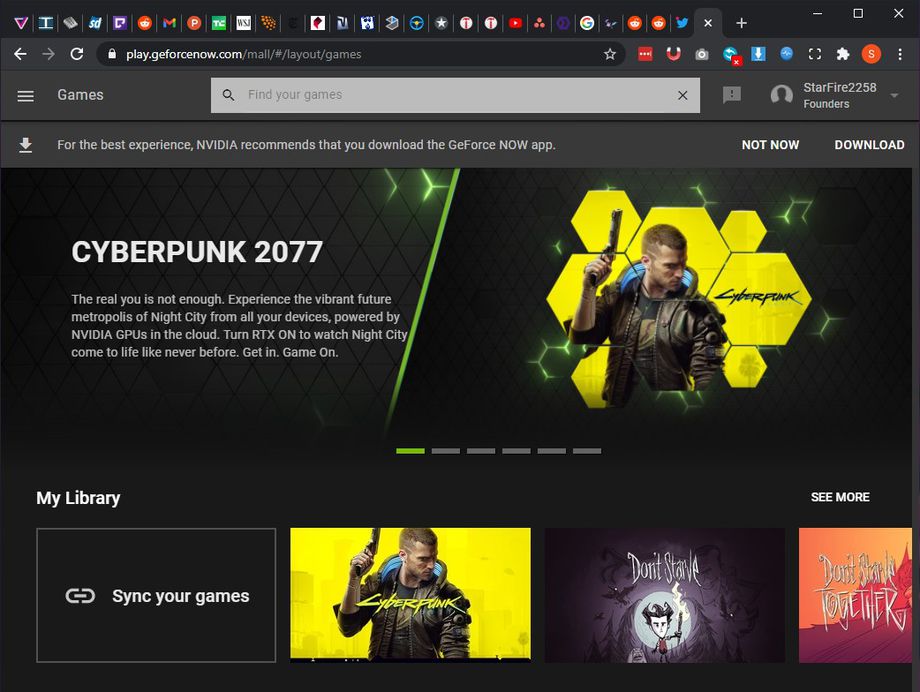Viewport: 920px width, 692px height.
Task: Switch to the Twitter browser tab
Action: click(x=682, y=22)
